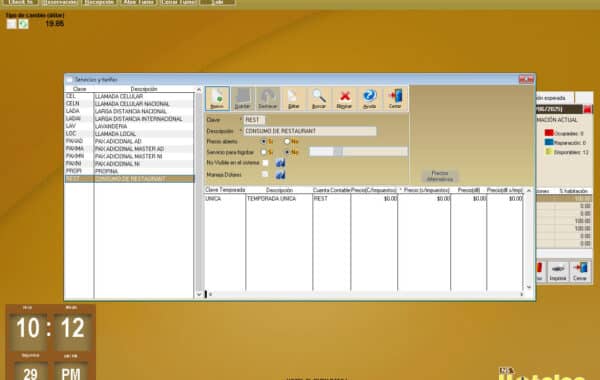Click scroll-down arrow of price table
Viewport: 600px width, 380px height.
coord(529,287)
